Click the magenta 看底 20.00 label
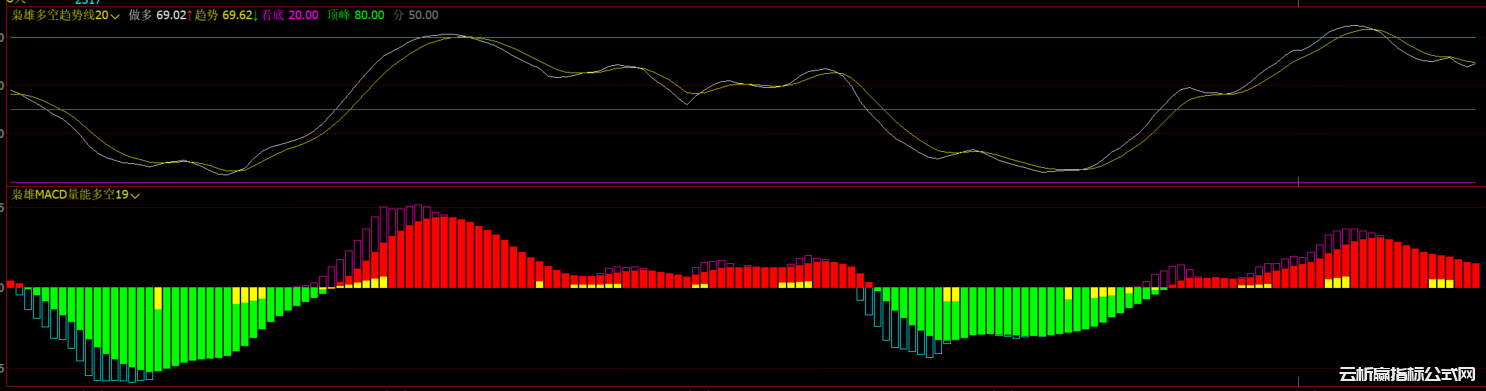 point(289,16)
